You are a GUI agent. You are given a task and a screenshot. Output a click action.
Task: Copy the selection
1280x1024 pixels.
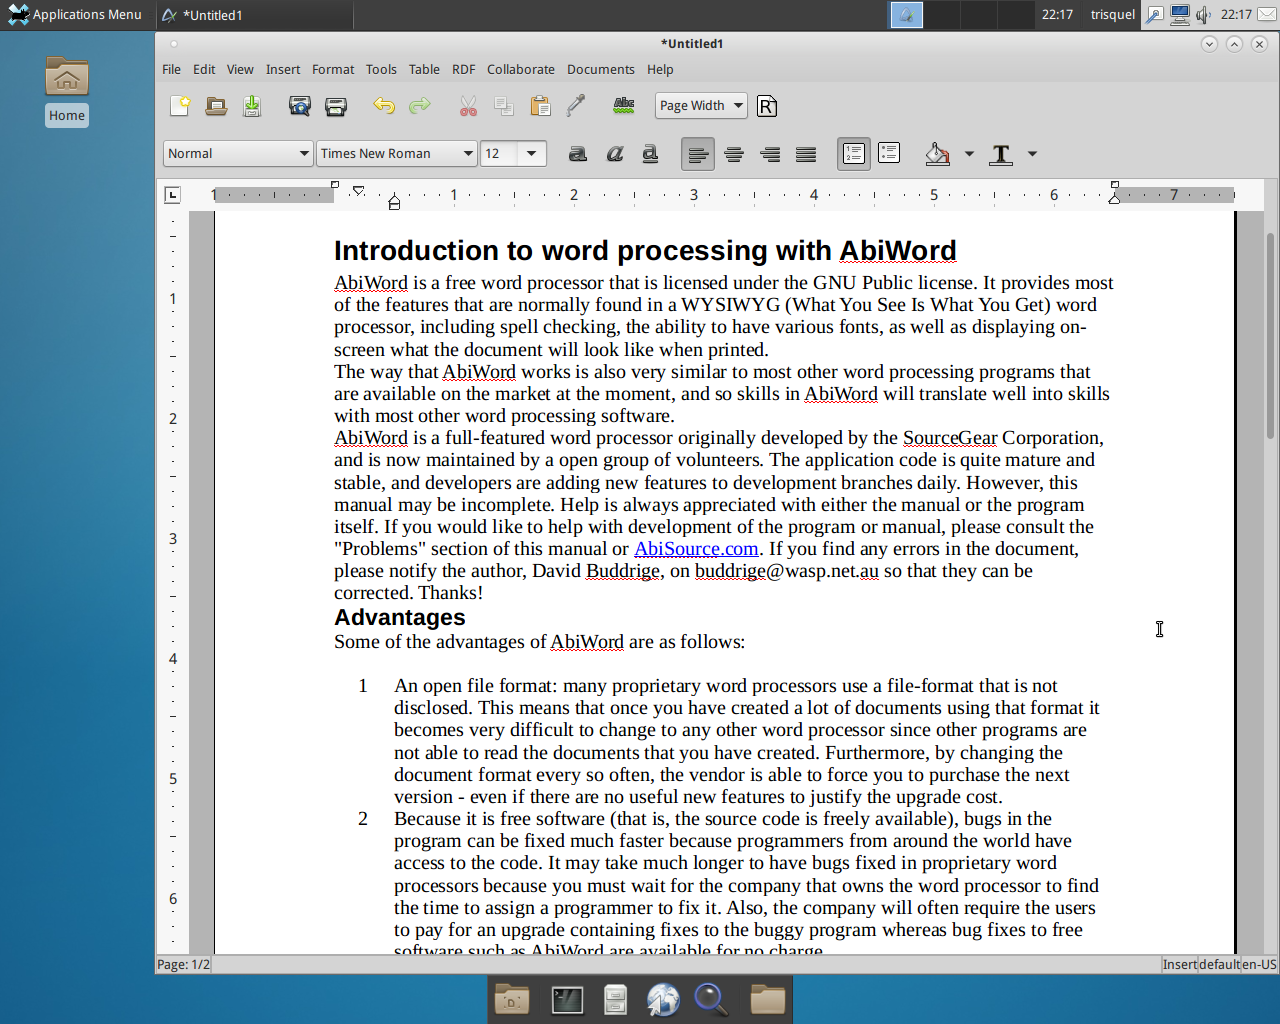tap(504, 106)
